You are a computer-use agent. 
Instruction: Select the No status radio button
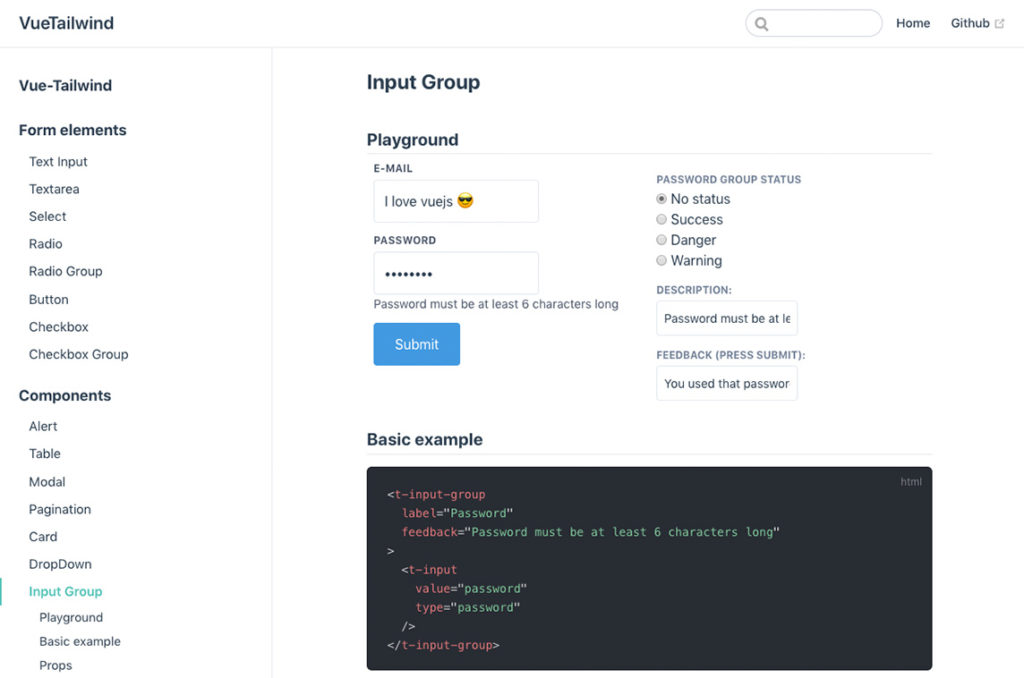pos(661,199)
